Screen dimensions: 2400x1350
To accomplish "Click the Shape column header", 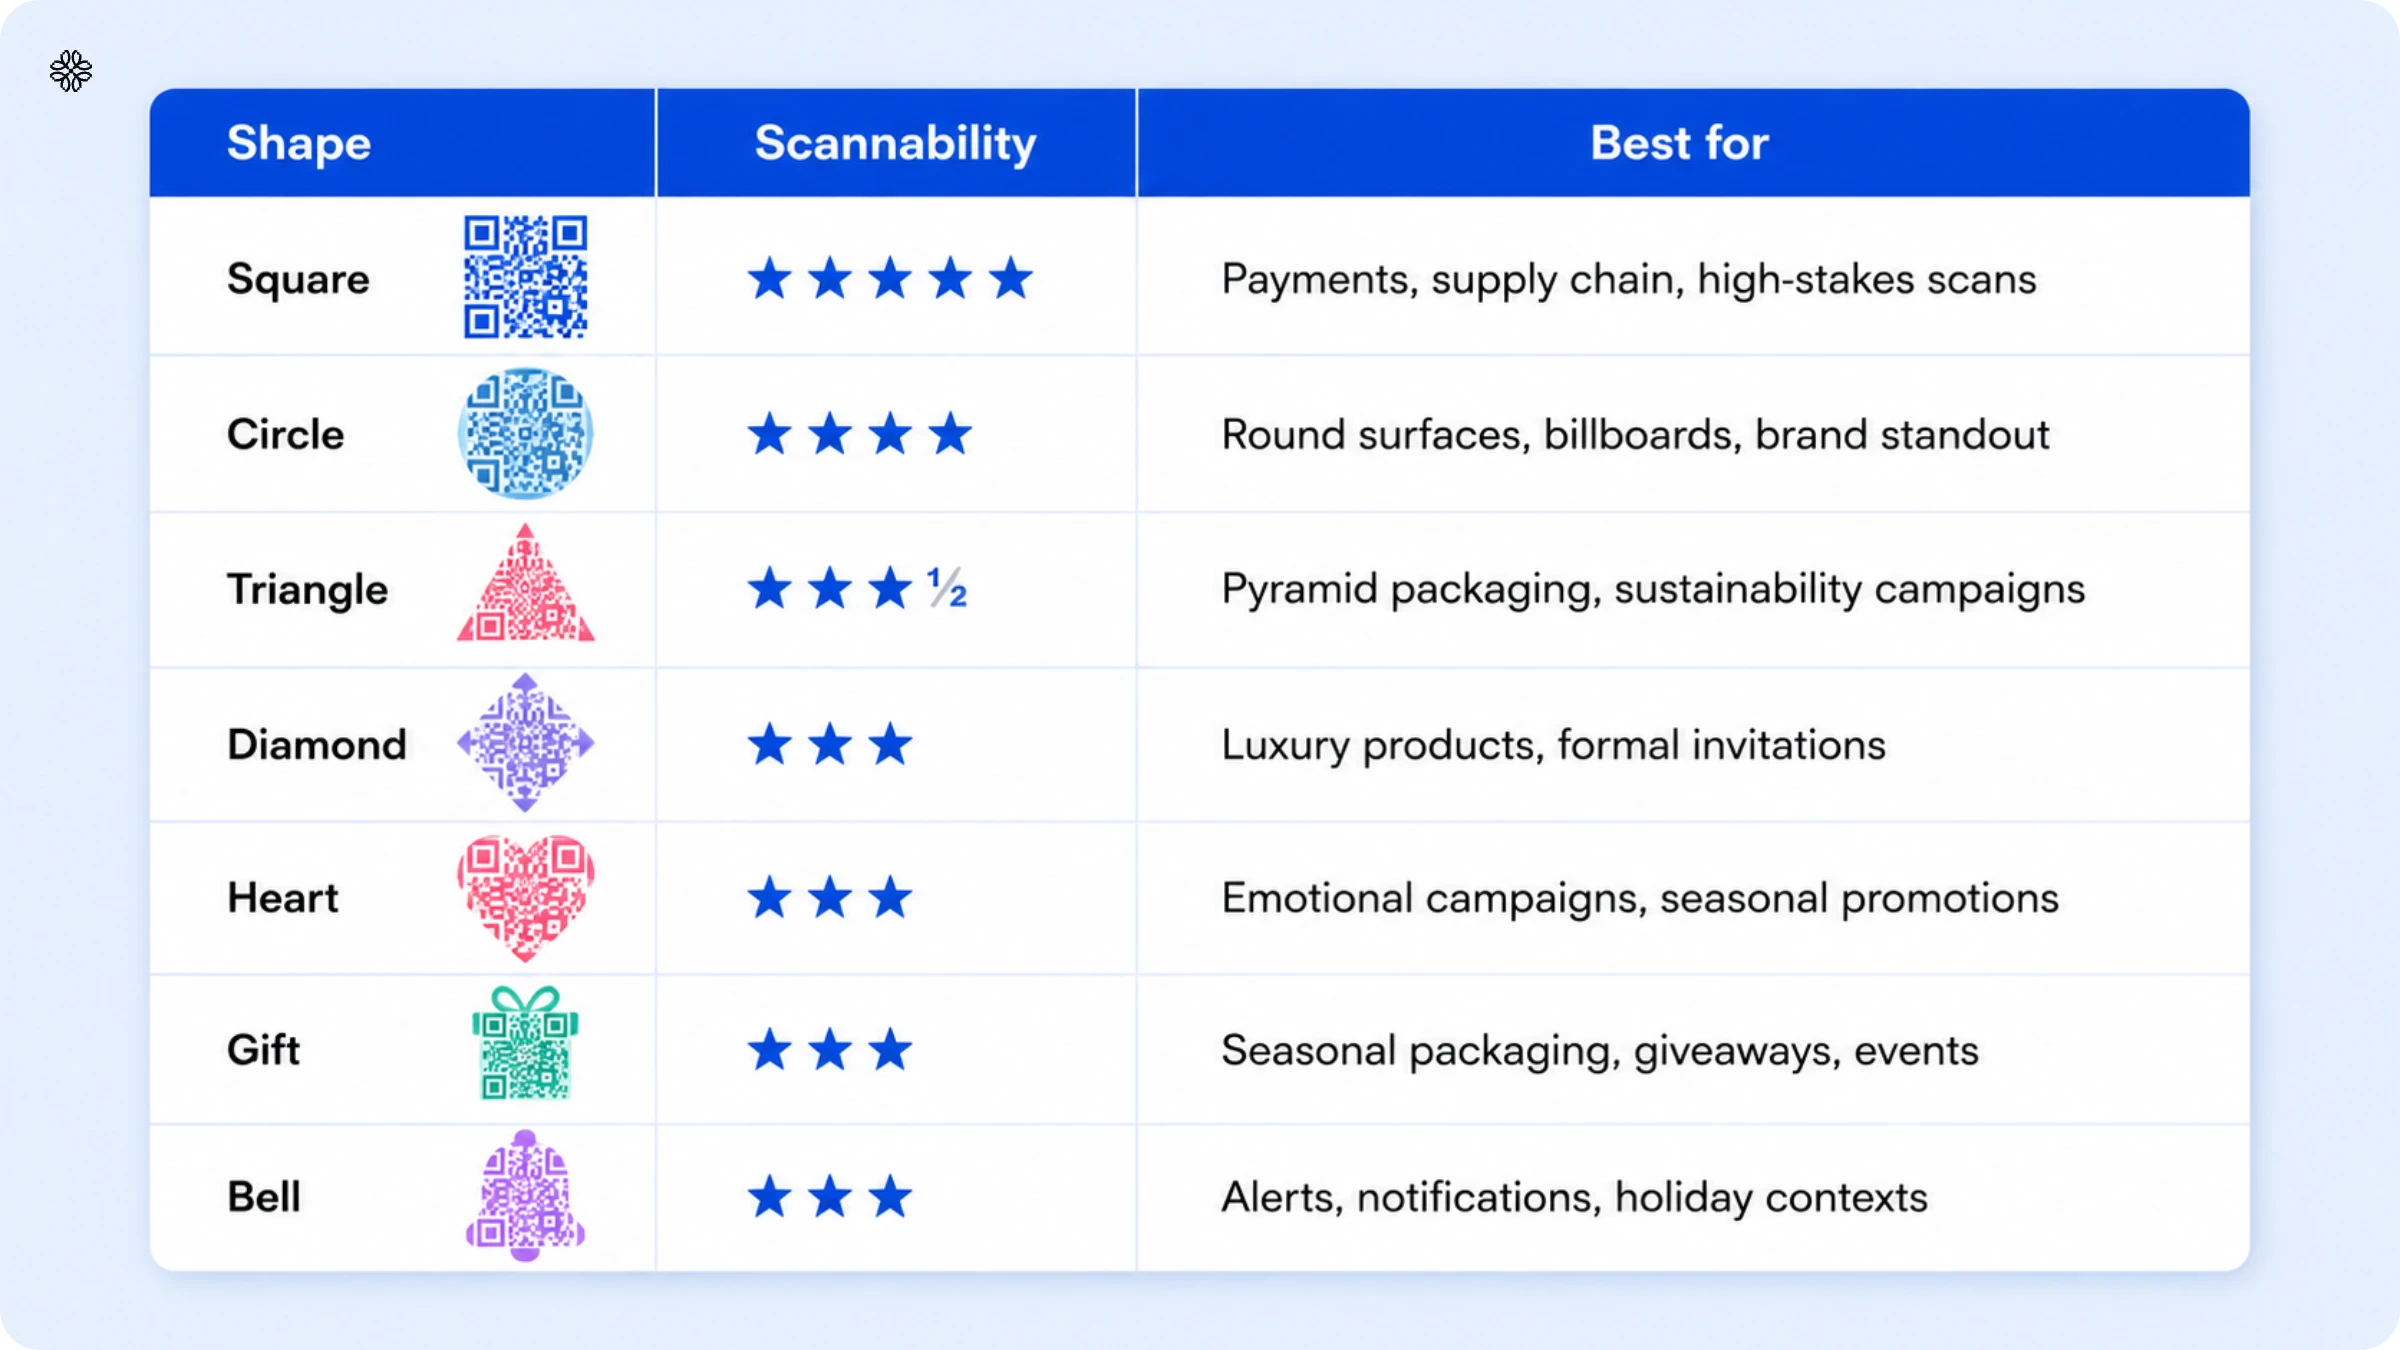I will (x=299, y=143).
